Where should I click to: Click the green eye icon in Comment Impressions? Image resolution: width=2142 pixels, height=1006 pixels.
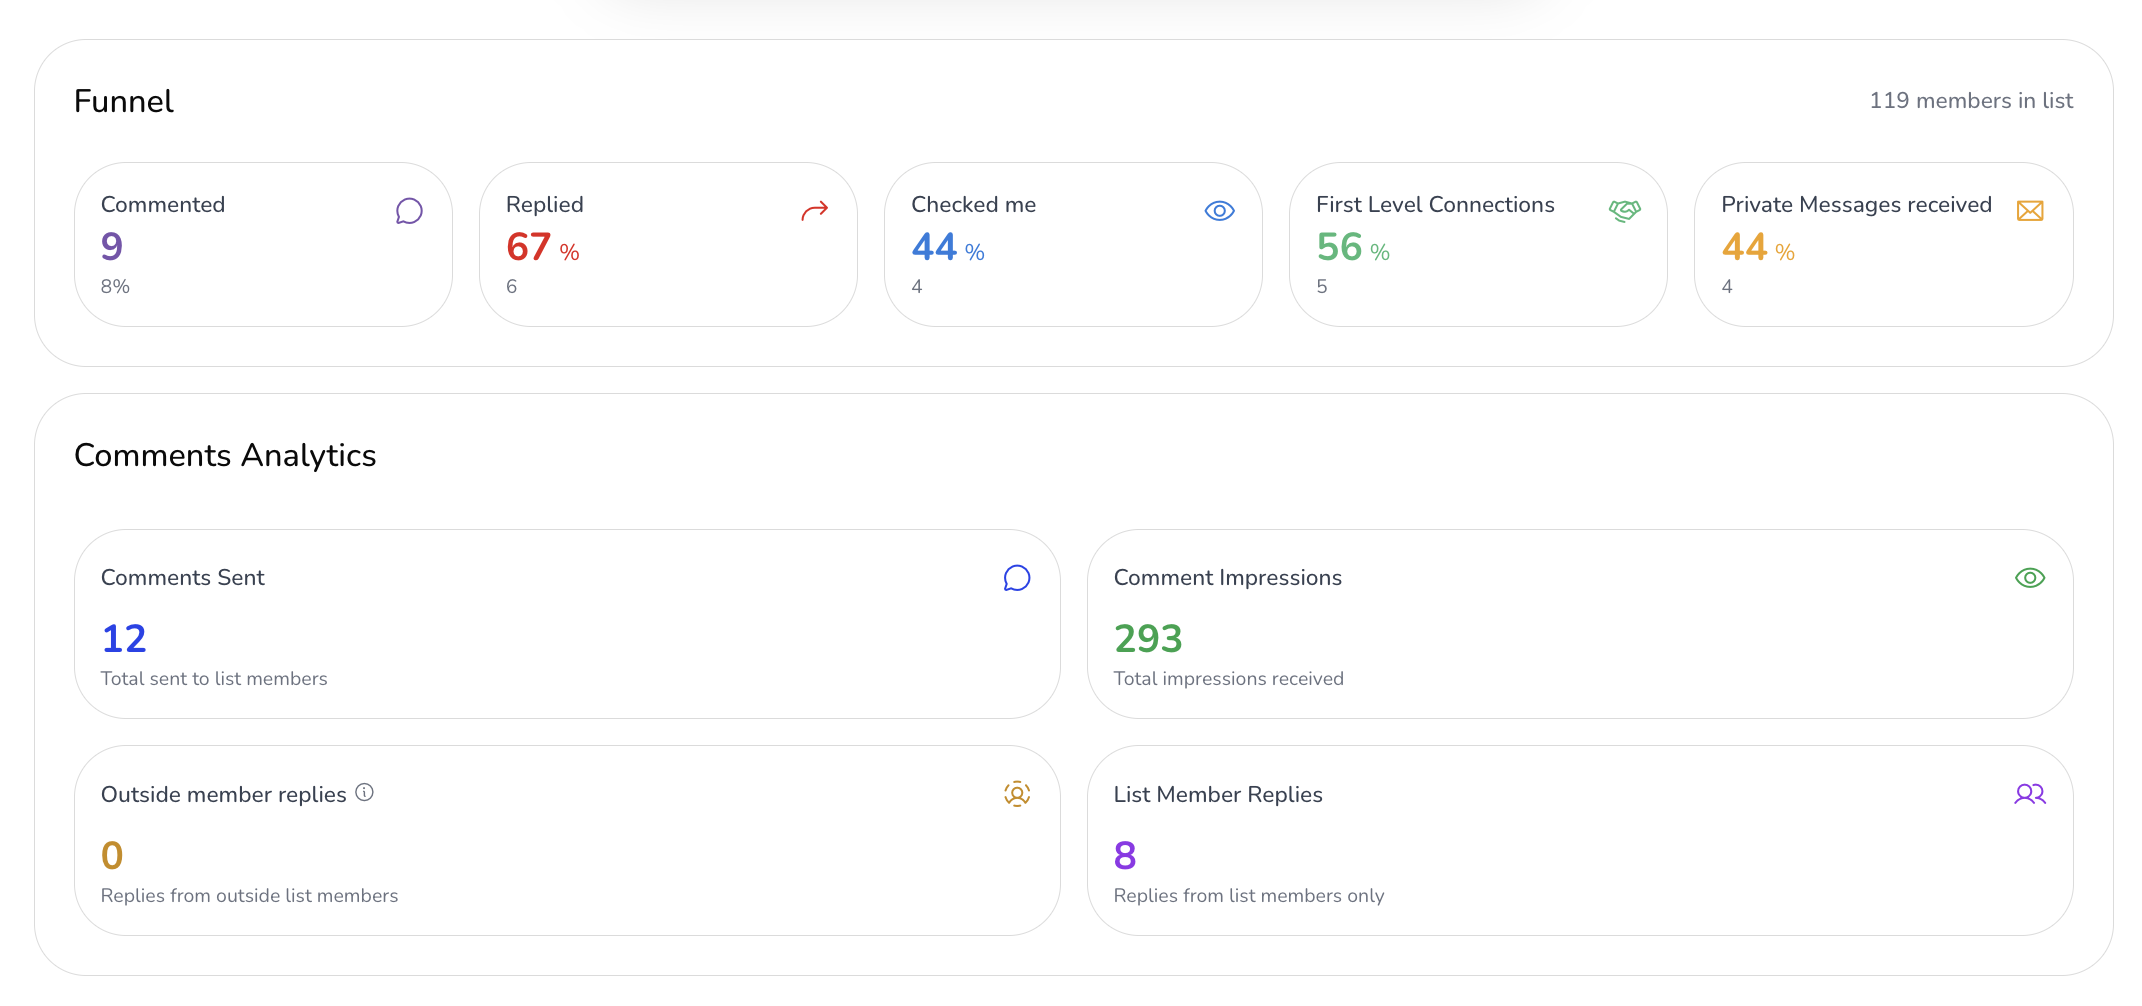pyautogui.click(x=2030, y=578)
